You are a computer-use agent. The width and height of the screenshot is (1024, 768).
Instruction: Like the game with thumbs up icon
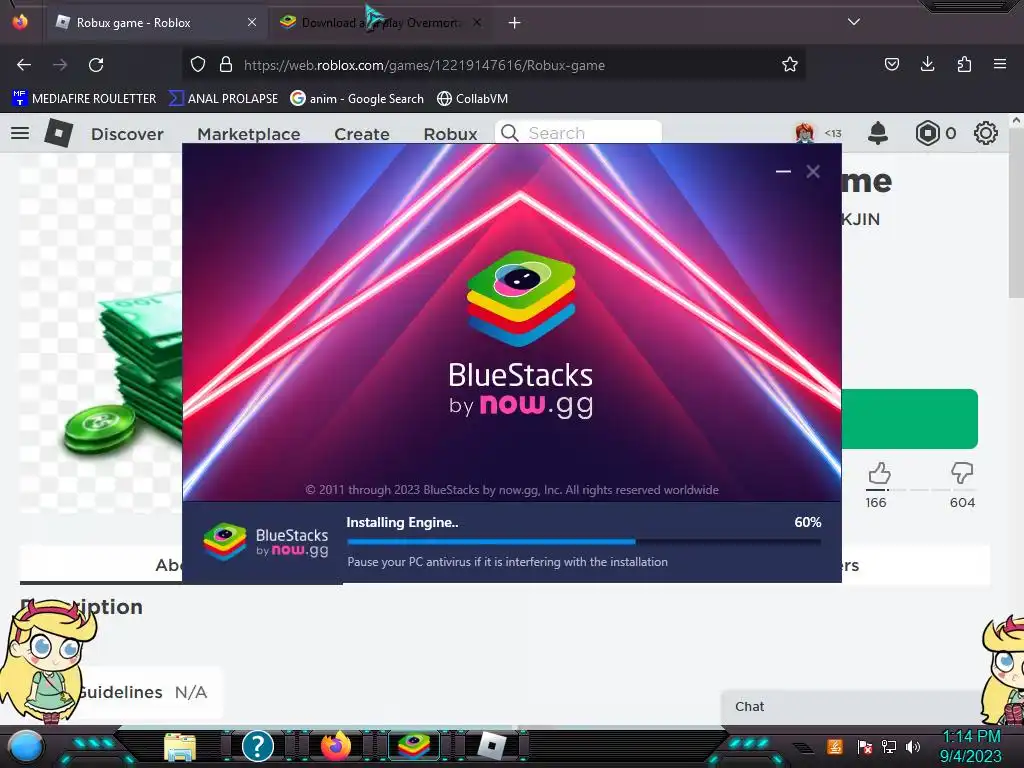pyautogui.click(x=879, y=473)
